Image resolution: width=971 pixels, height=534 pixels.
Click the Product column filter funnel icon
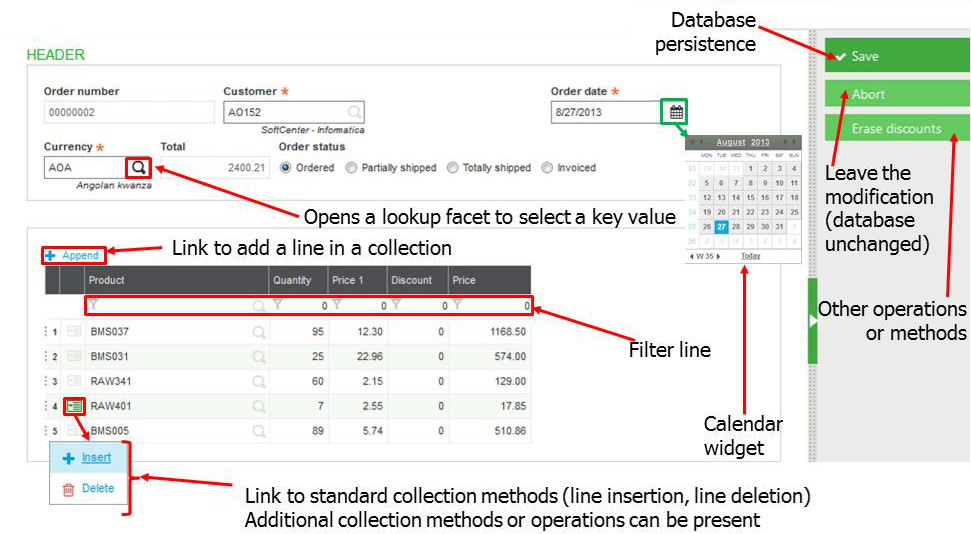click(94, 305)
